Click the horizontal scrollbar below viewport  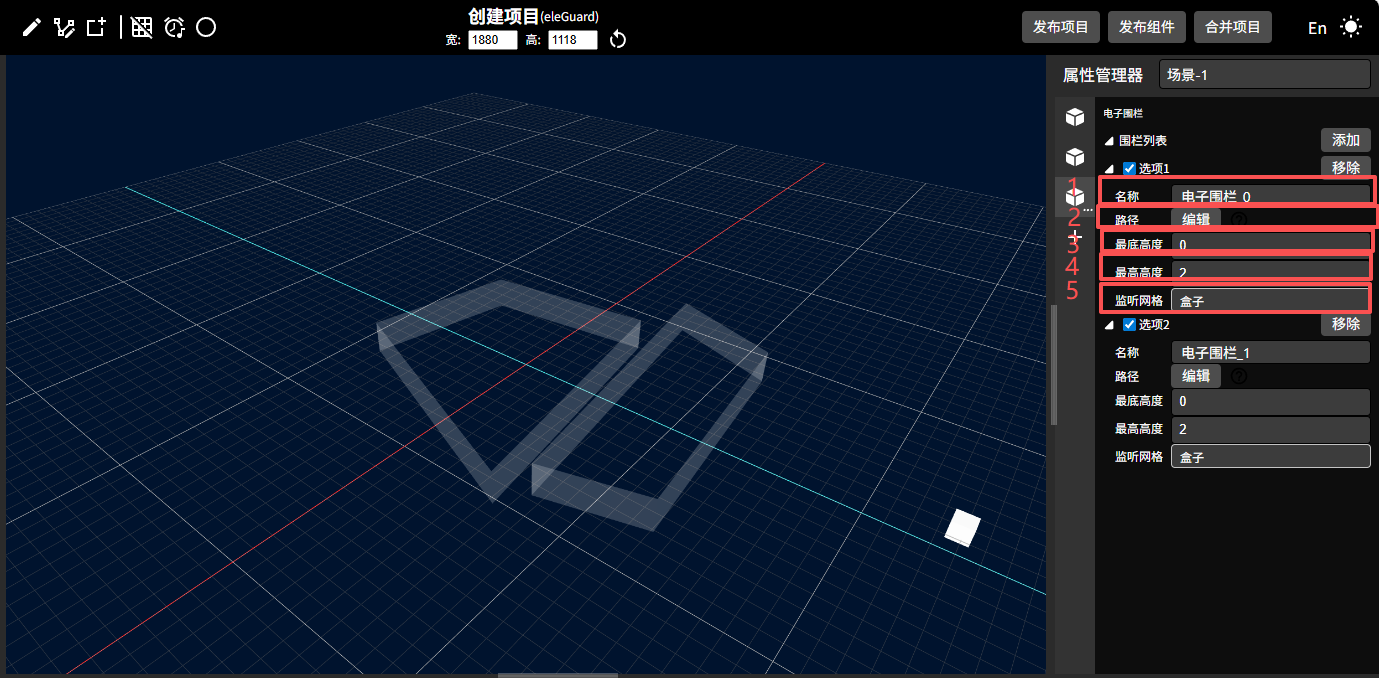pyautogui.click(x=558, y=675)
